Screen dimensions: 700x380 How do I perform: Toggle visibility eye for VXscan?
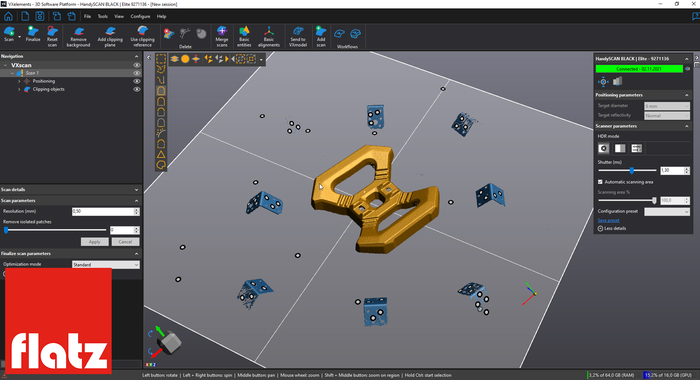(x=137, y=65)
